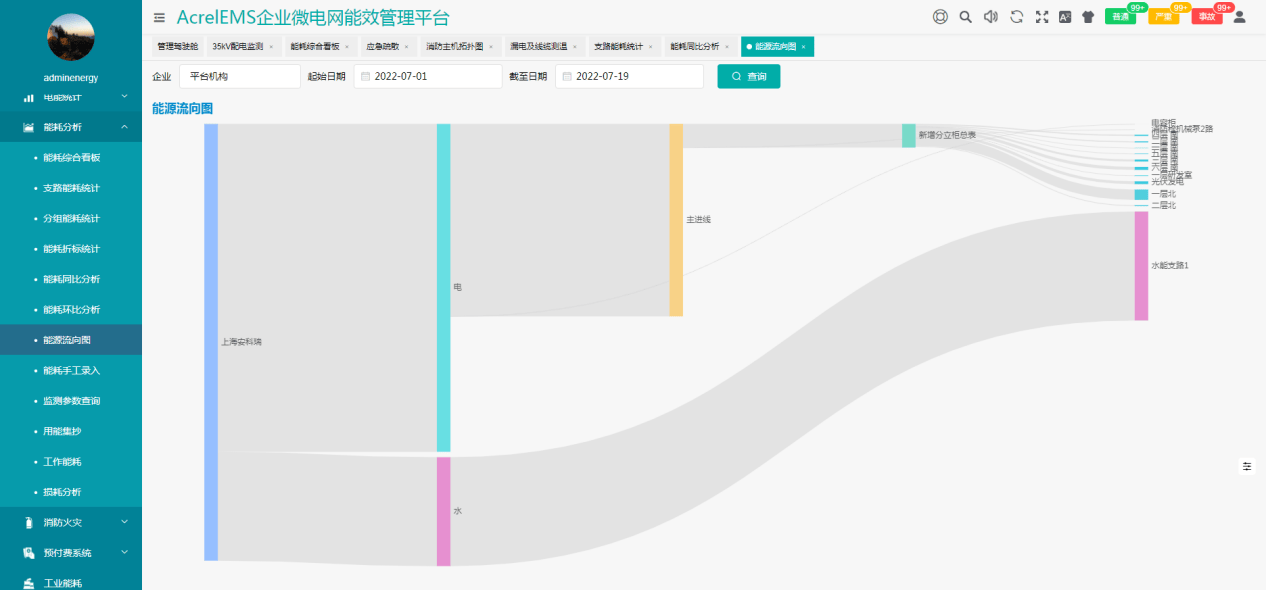
Task: Open help via the circular target icon
Action: click(940, 17)
